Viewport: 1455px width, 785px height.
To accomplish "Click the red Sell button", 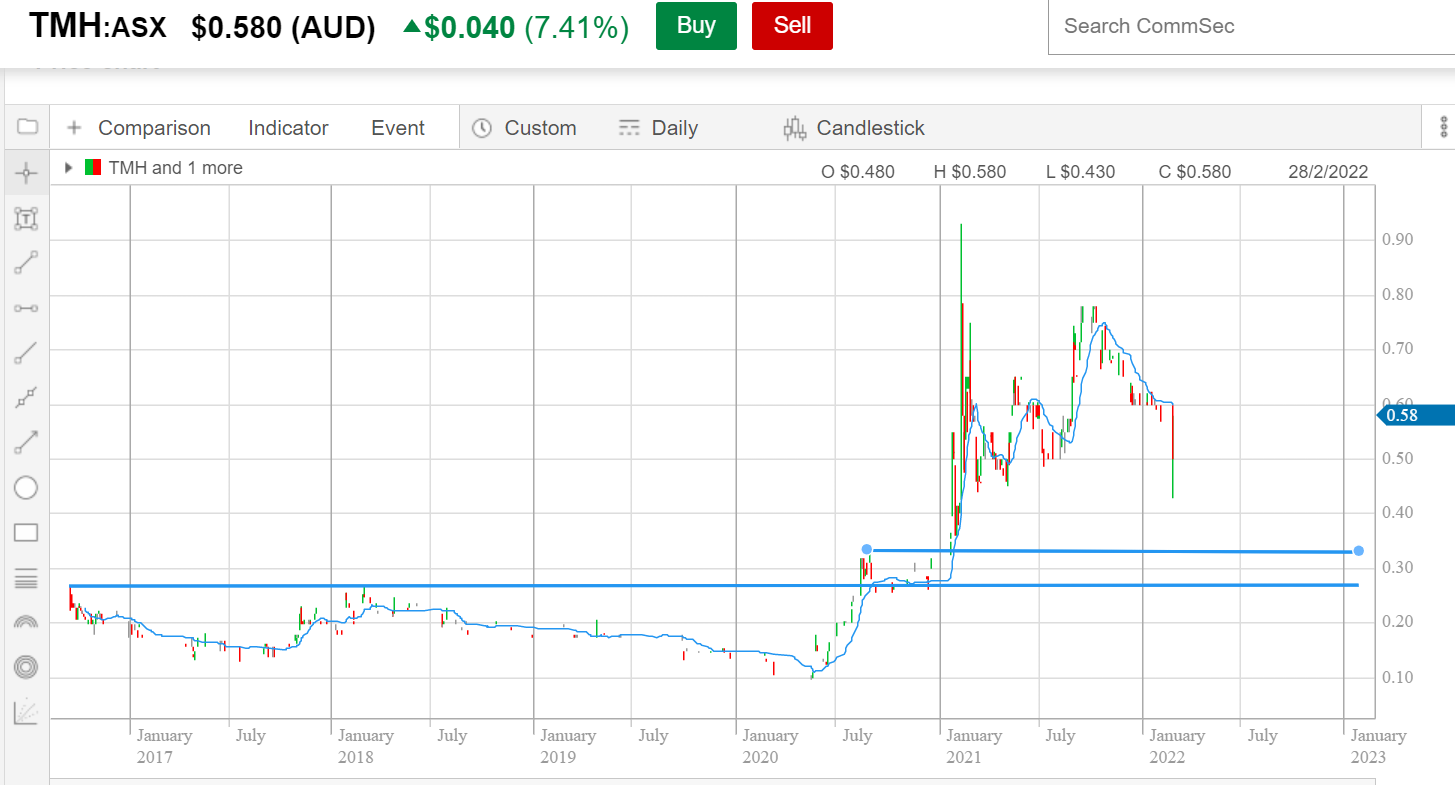I will pyautogui.click(x=792, y=26).
